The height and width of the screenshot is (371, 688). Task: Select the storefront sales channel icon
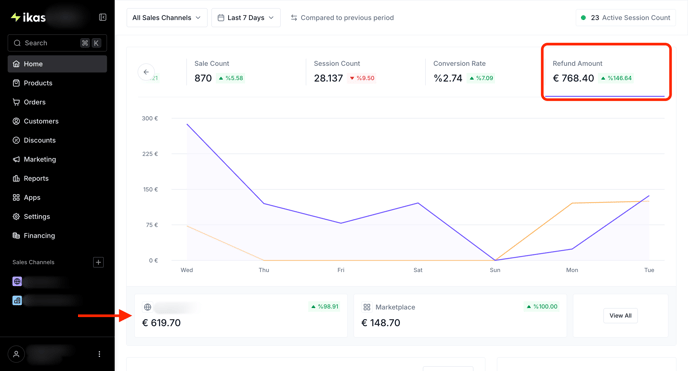[x=17, y=282]
